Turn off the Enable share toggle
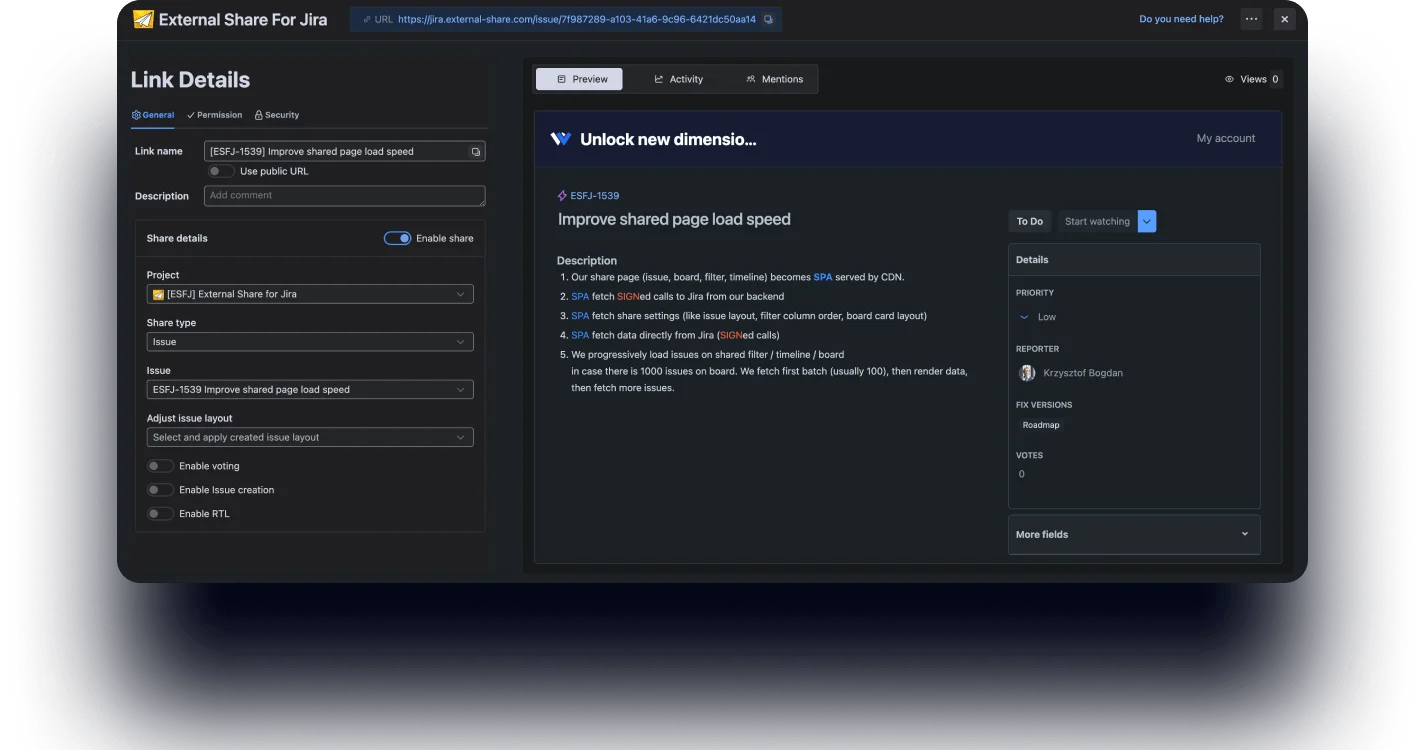1425x750 pixels. pos(398,238)
